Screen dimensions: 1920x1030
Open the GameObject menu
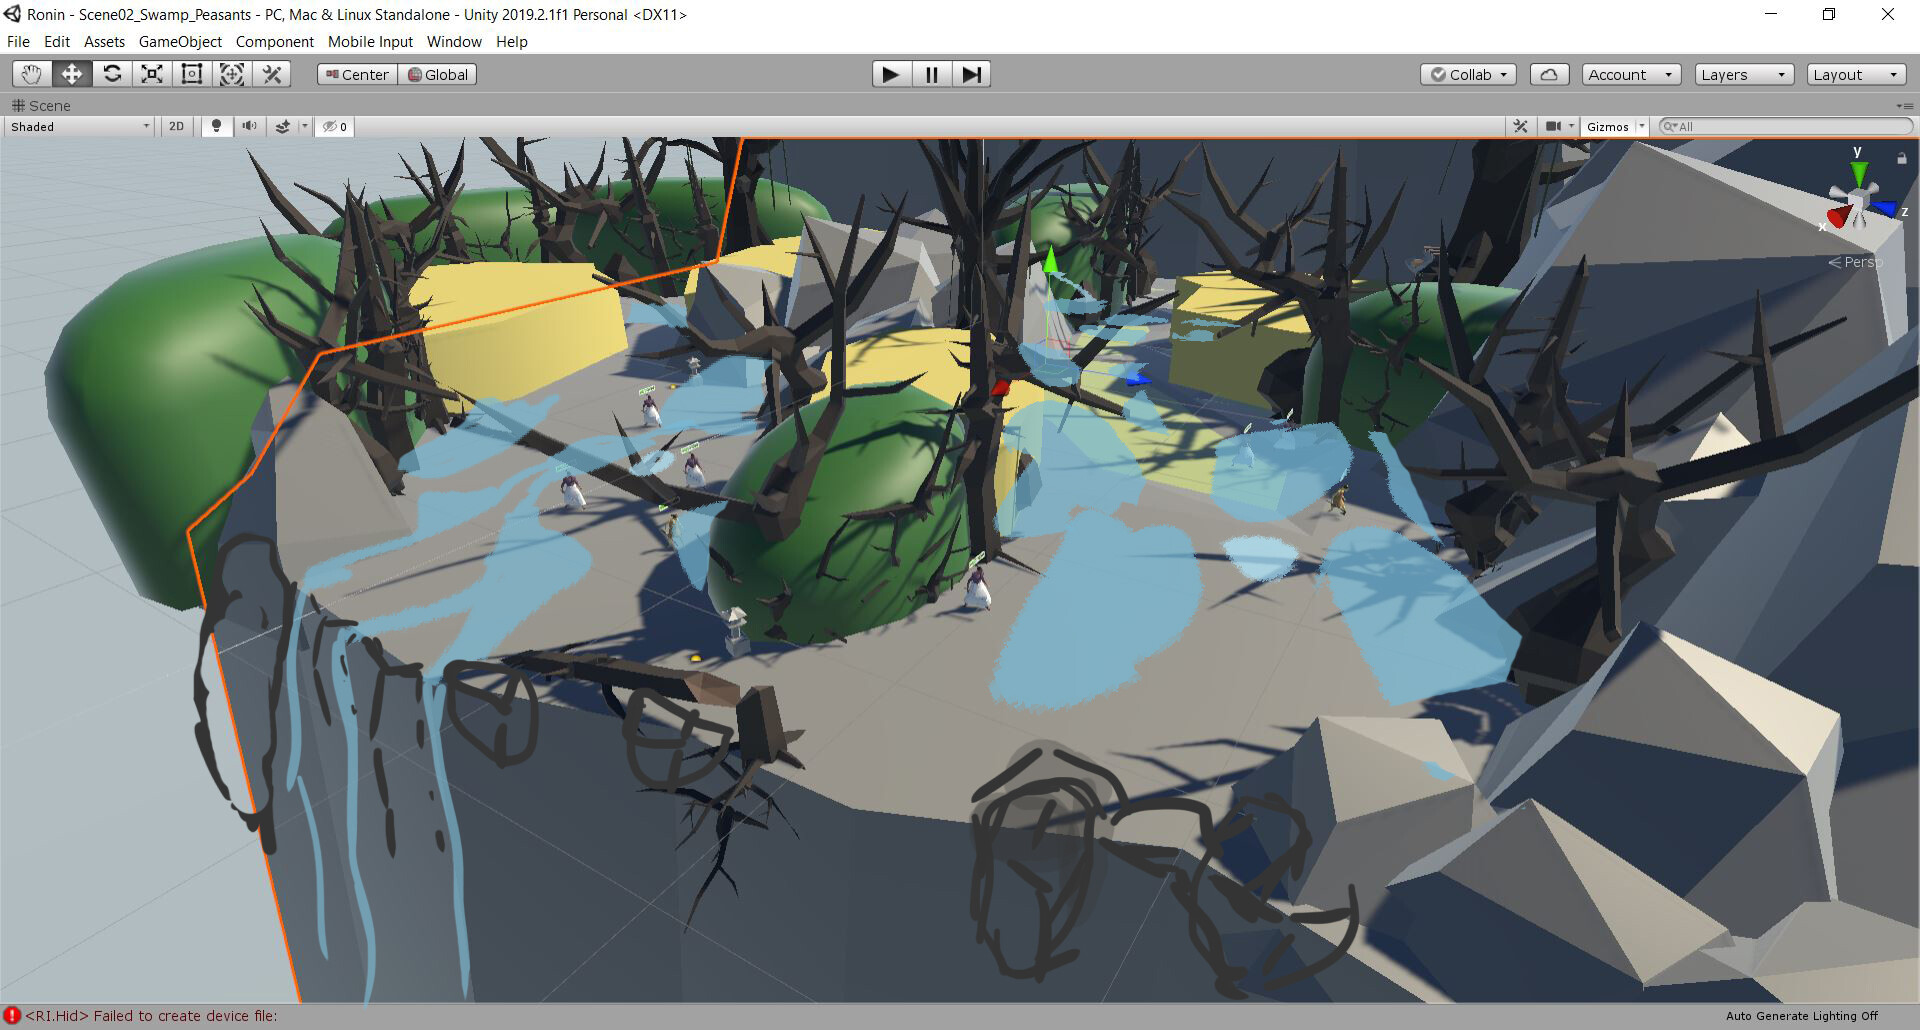click(180, 41)
